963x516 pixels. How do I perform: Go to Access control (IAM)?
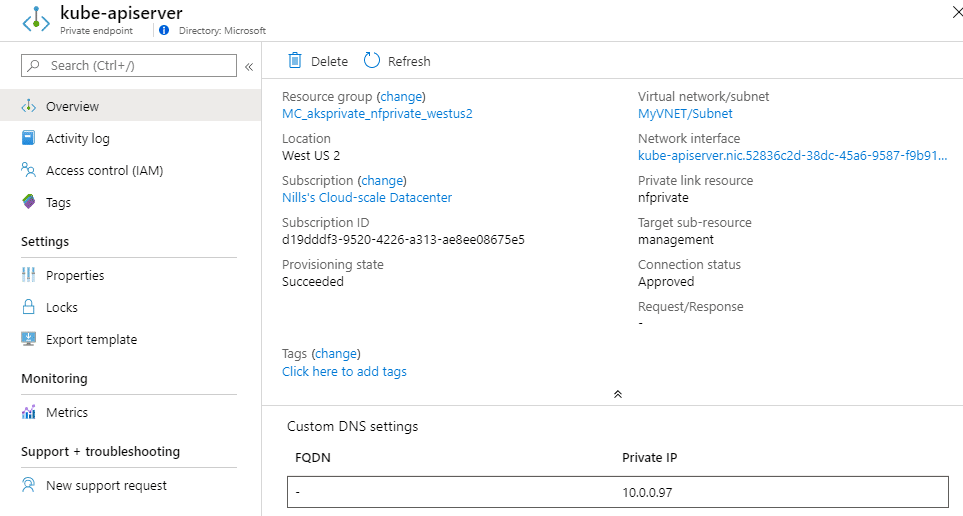coord(104,171)
